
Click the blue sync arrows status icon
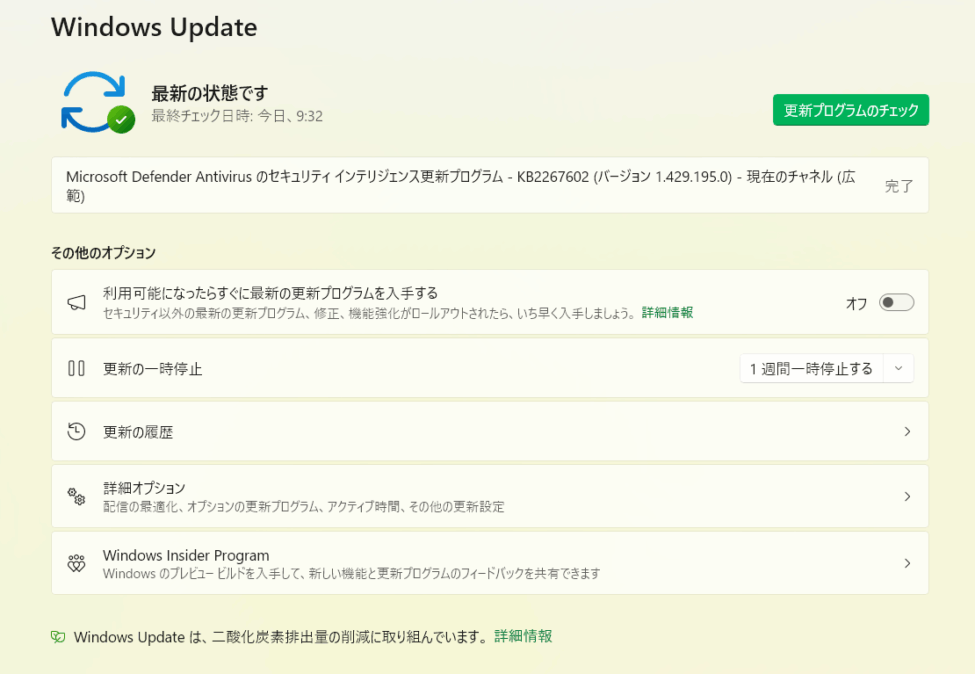tap(93, 101)
